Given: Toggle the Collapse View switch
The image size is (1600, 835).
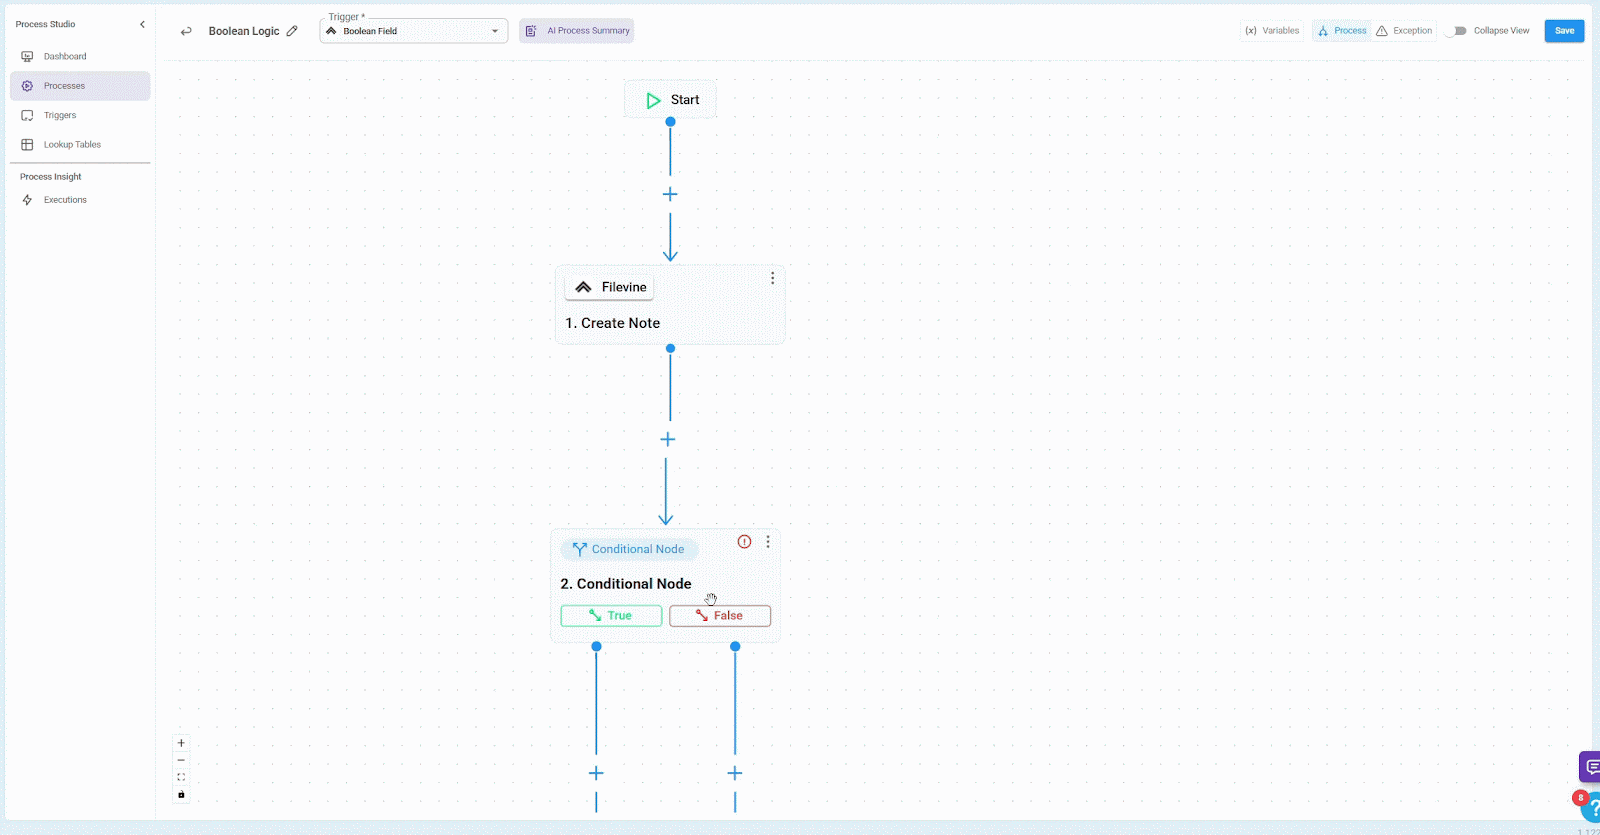Looking at the screenshot, I should coord(1455,31).
